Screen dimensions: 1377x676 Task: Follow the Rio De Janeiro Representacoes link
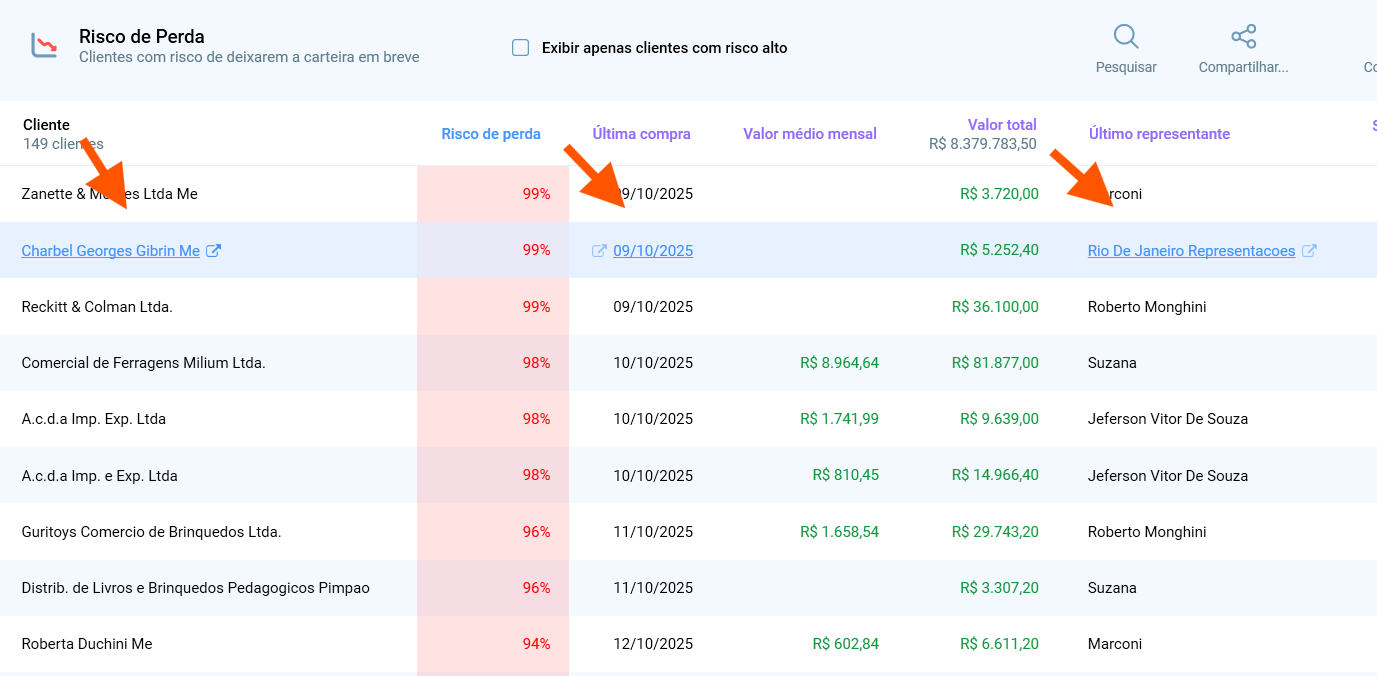click(1192, 250)
